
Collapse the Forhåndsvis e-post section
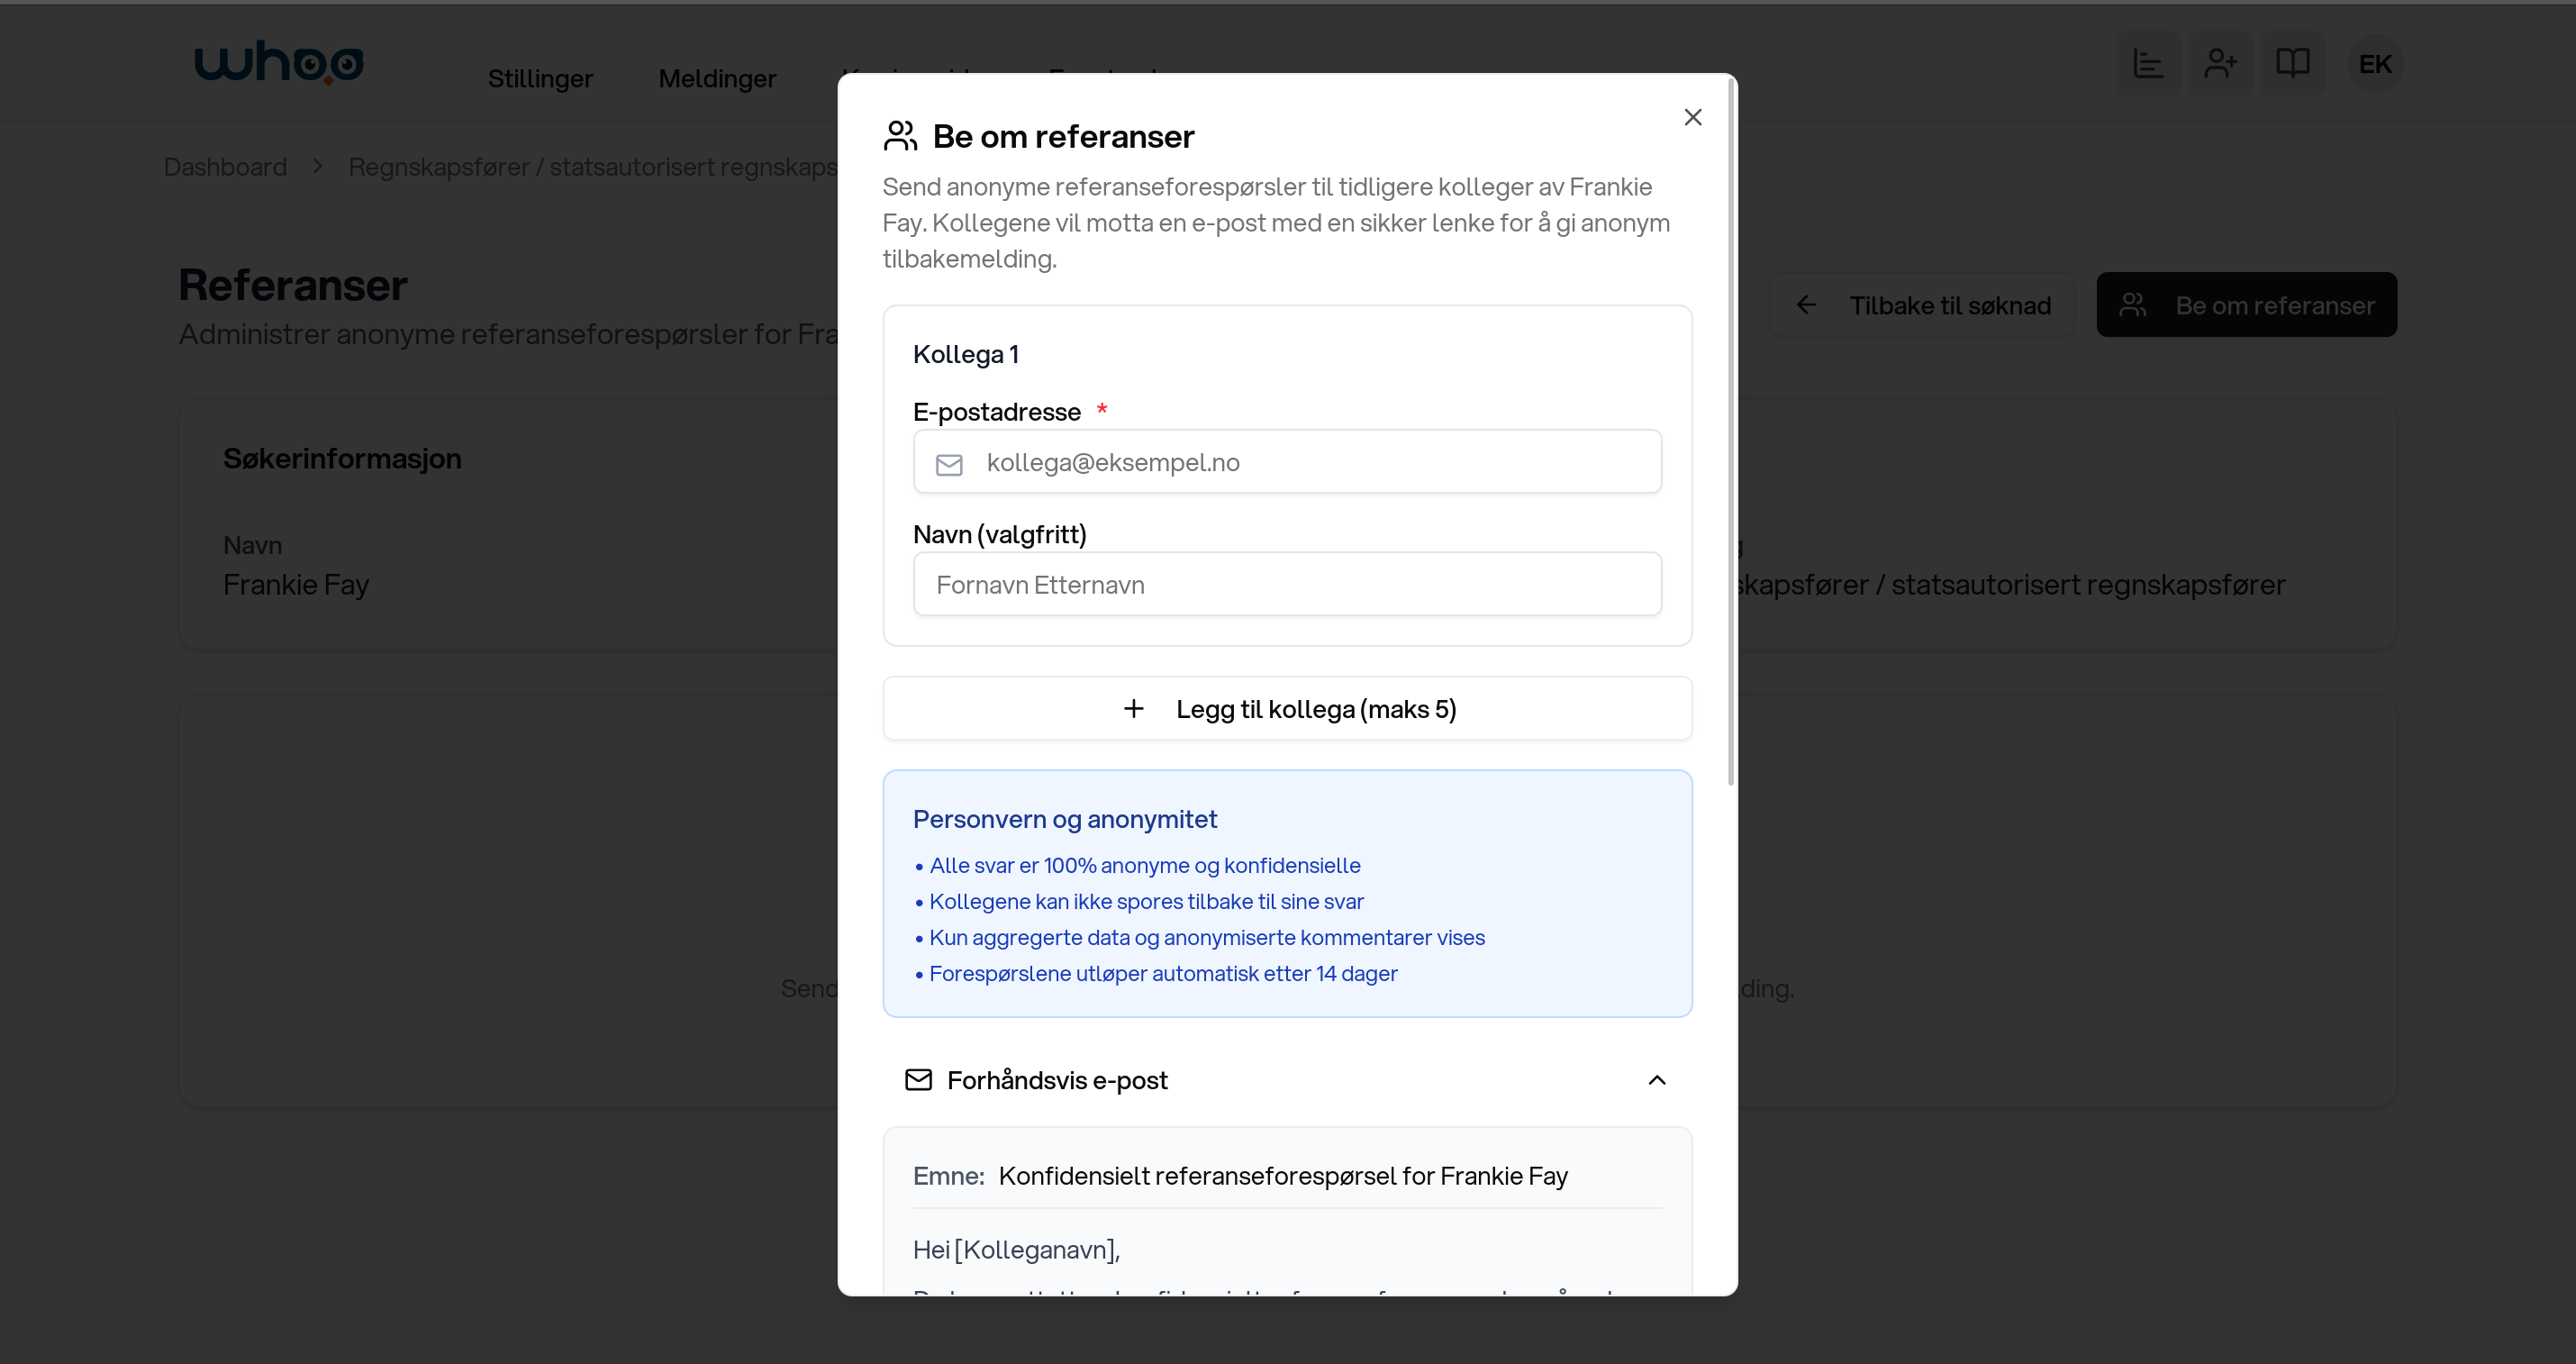point(1658,1080)
